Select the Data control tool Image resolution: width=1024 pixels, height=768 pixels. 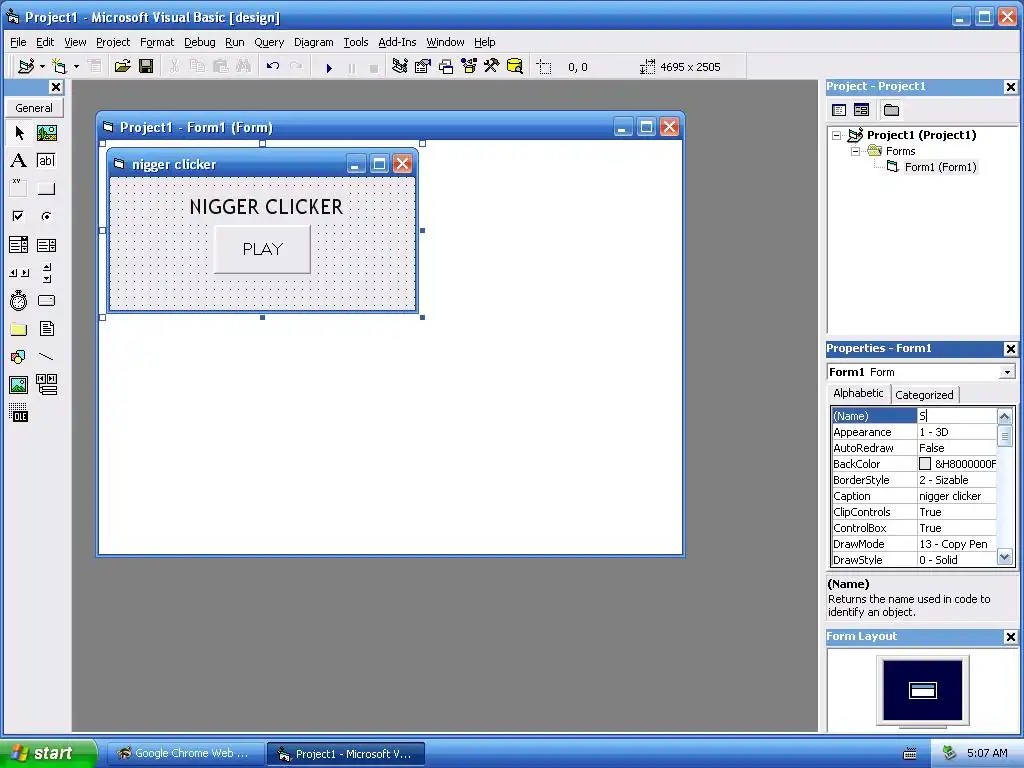click(46, 385)
